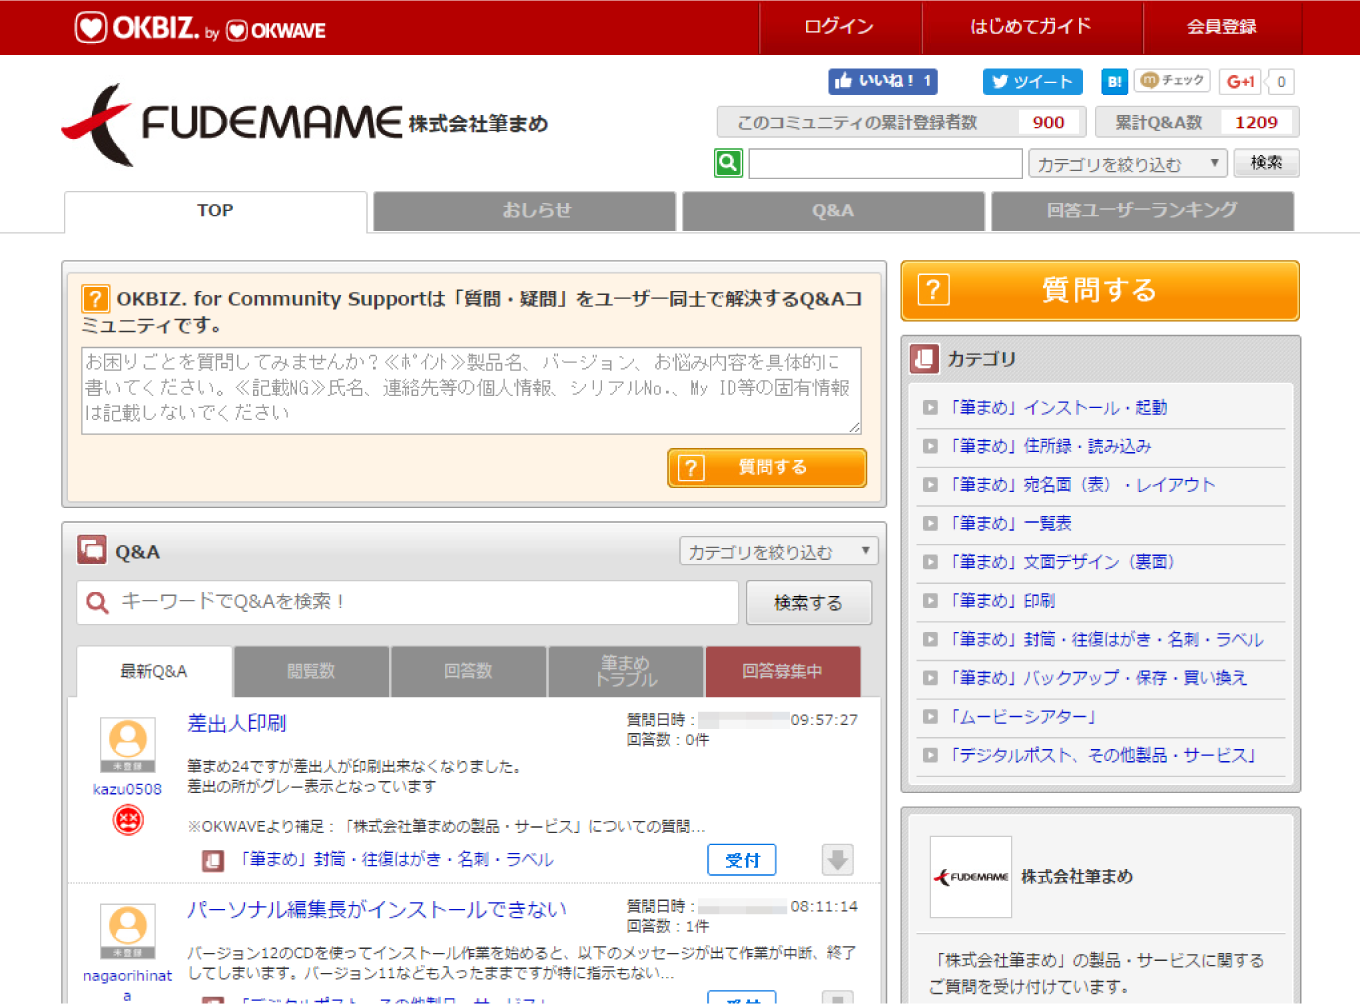Click the arrow icon beside 「筆まめ」住所録・読み込み
The height and width of the screenshot is (1005, 1360).
pyautogui.click(x=930, y=446)
